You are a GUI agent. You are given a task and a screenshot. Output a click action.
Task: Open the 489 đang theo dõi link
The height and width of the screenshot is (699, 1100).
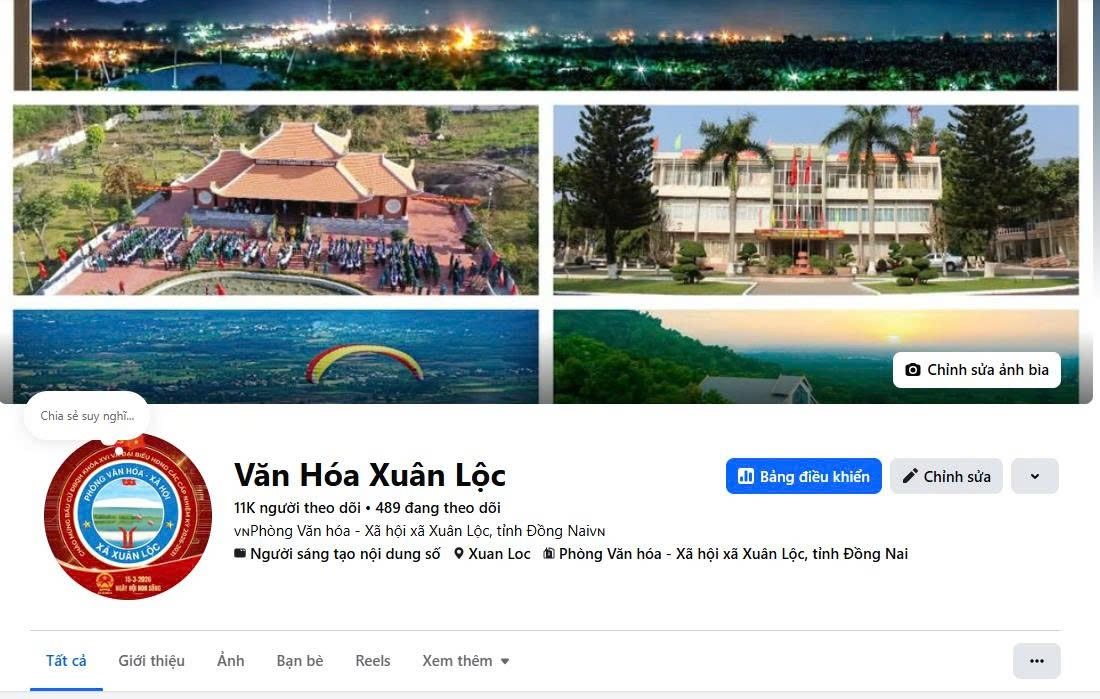tap(438, 507)
